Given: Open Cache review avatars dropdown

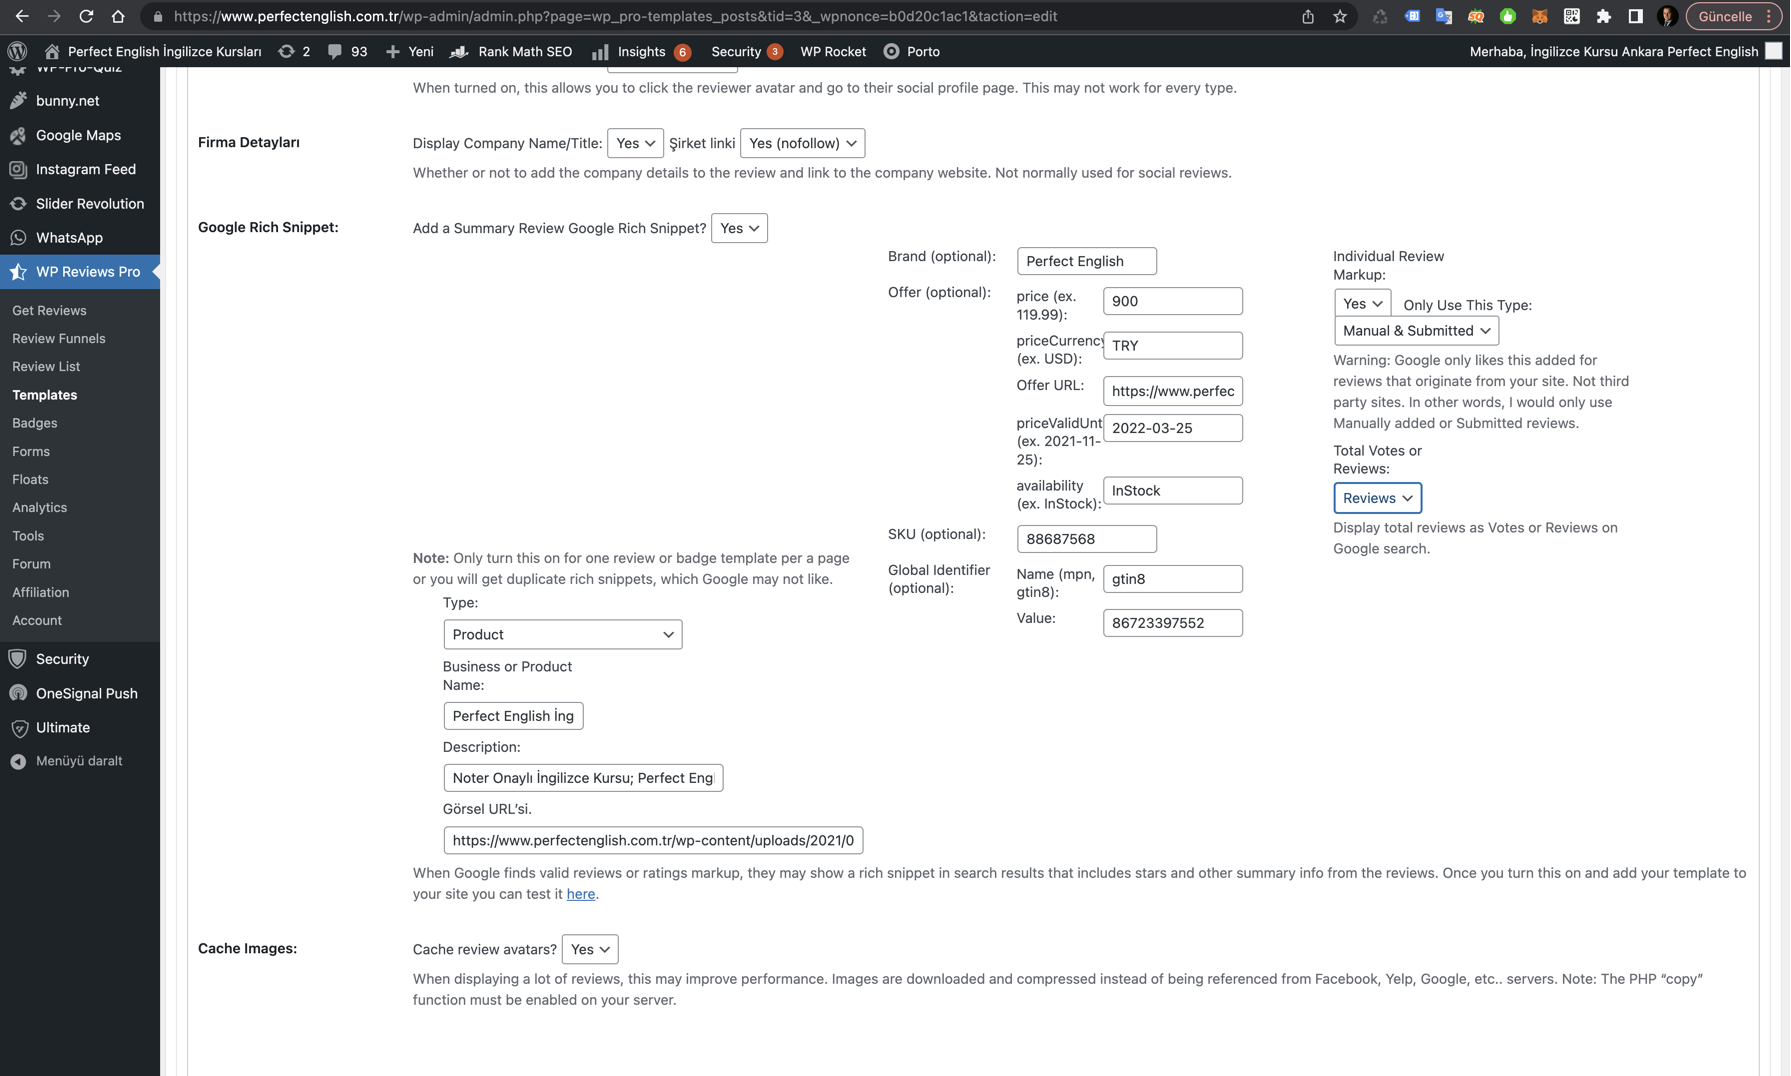Looking at the screenshot, I should 590,949.
